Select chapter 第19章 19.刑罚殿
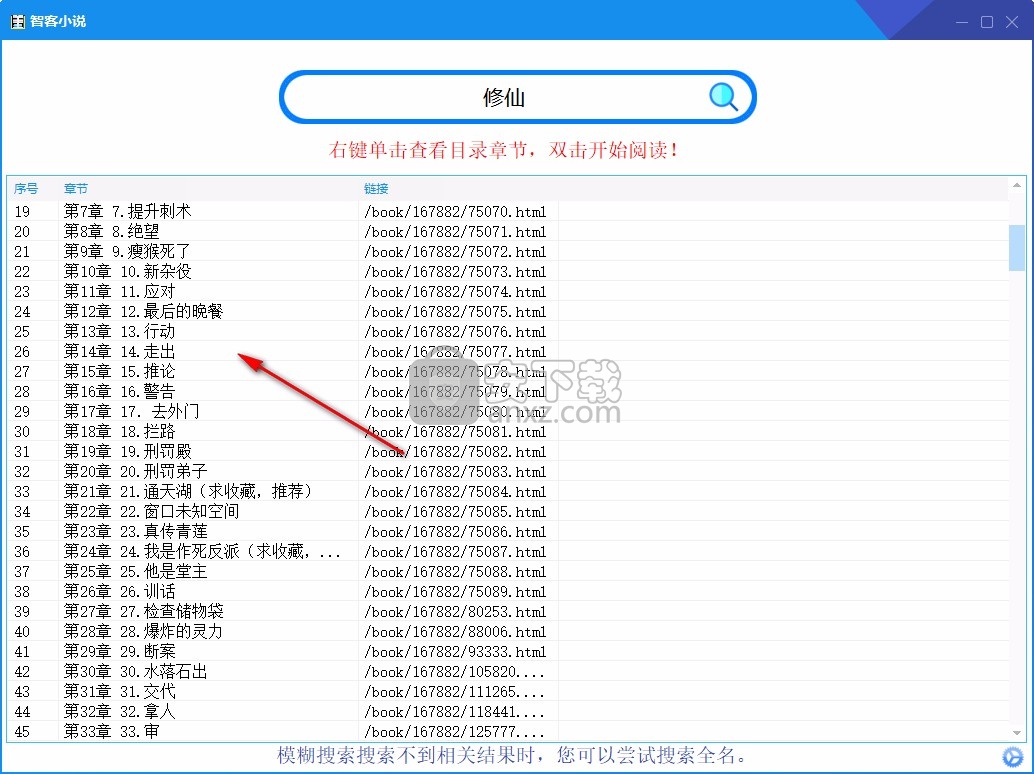Image resolution: width=1034 pixels, height=774 pixels. click(127, 452)
